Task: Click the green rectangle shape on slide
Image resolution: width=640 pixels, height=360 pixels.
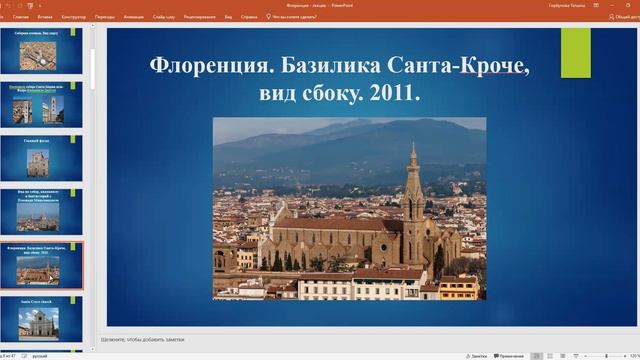Action: (x=576, y=53)
